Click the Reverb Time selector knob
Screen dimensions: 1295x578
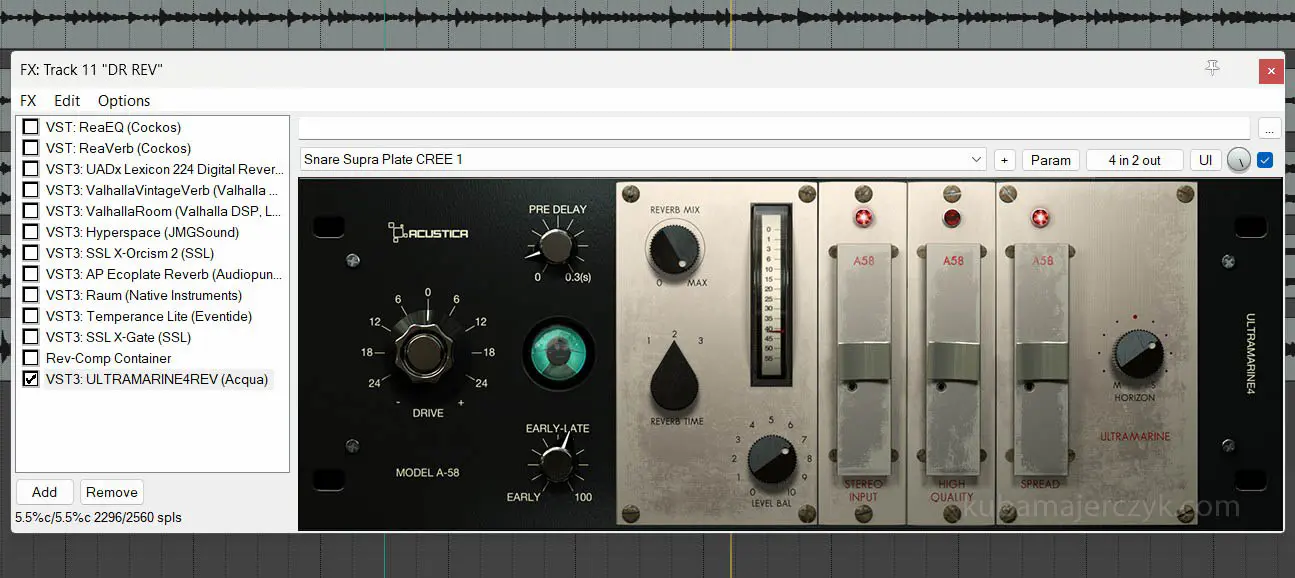coord(676,382)
